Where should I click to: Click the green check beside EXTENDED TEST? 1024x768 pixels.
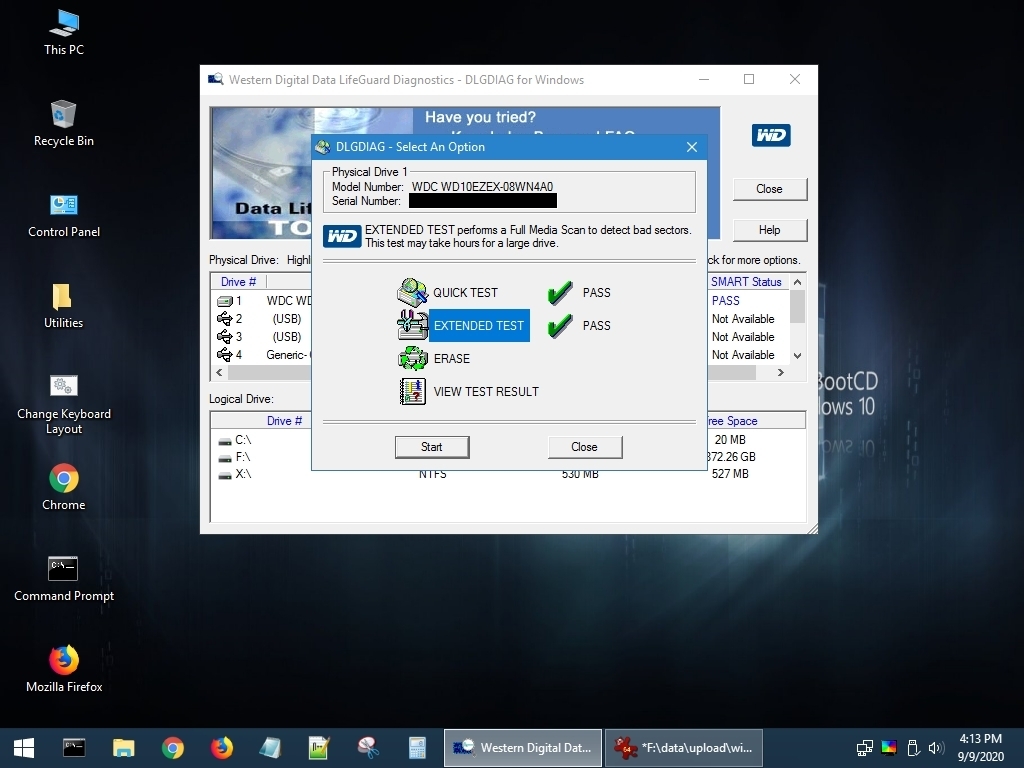click(560, 325)
